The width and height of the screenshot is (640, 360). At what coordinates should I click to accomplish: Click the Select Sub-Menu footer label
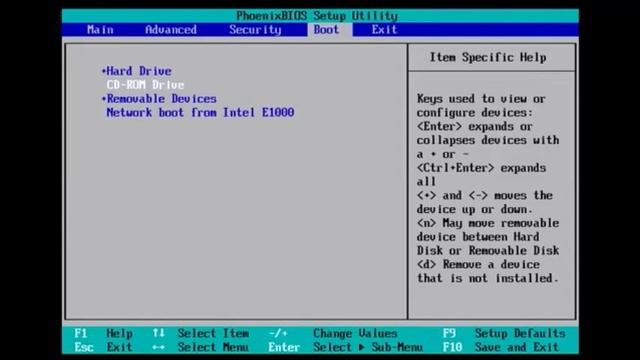tap(368, 347)
